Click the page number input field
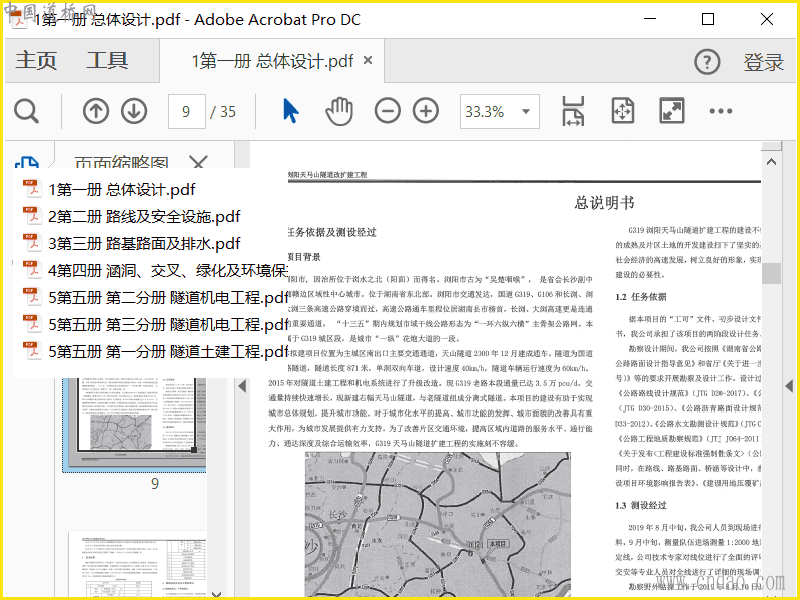 (x=186, y=111)
